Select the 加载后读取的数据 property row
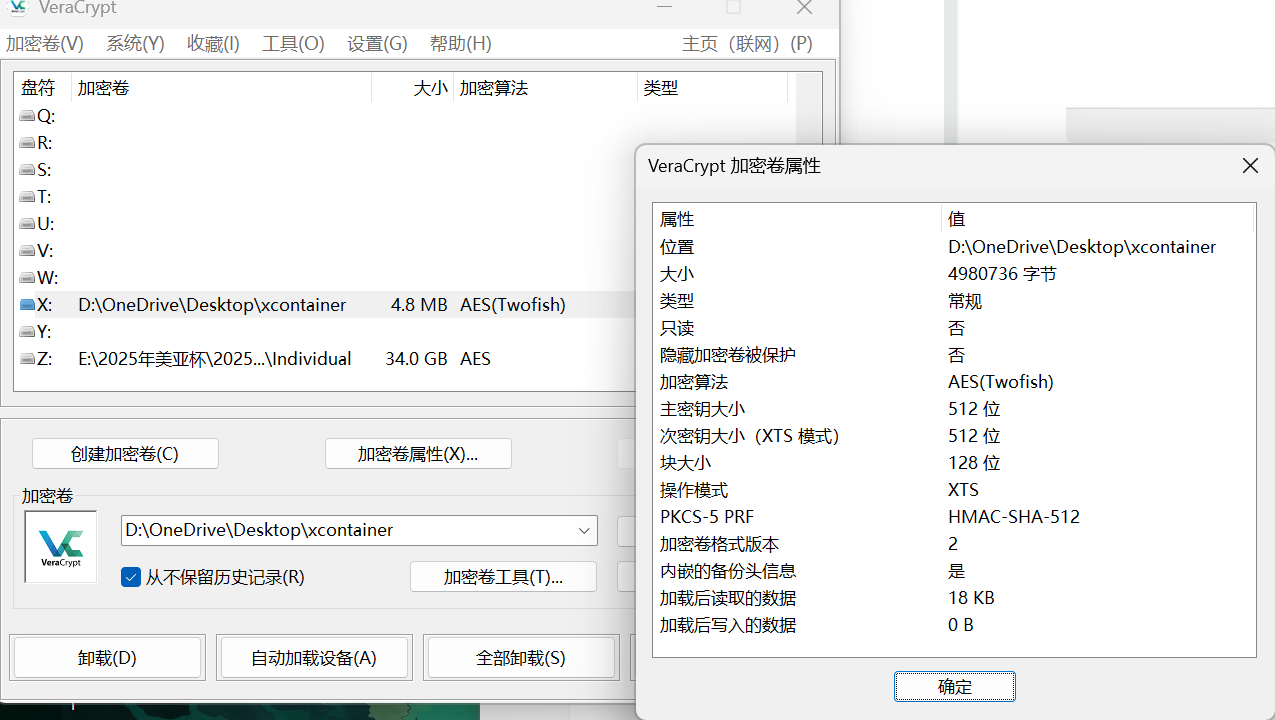The height and width of the screenshot is (720, 1275). [955, 598]
